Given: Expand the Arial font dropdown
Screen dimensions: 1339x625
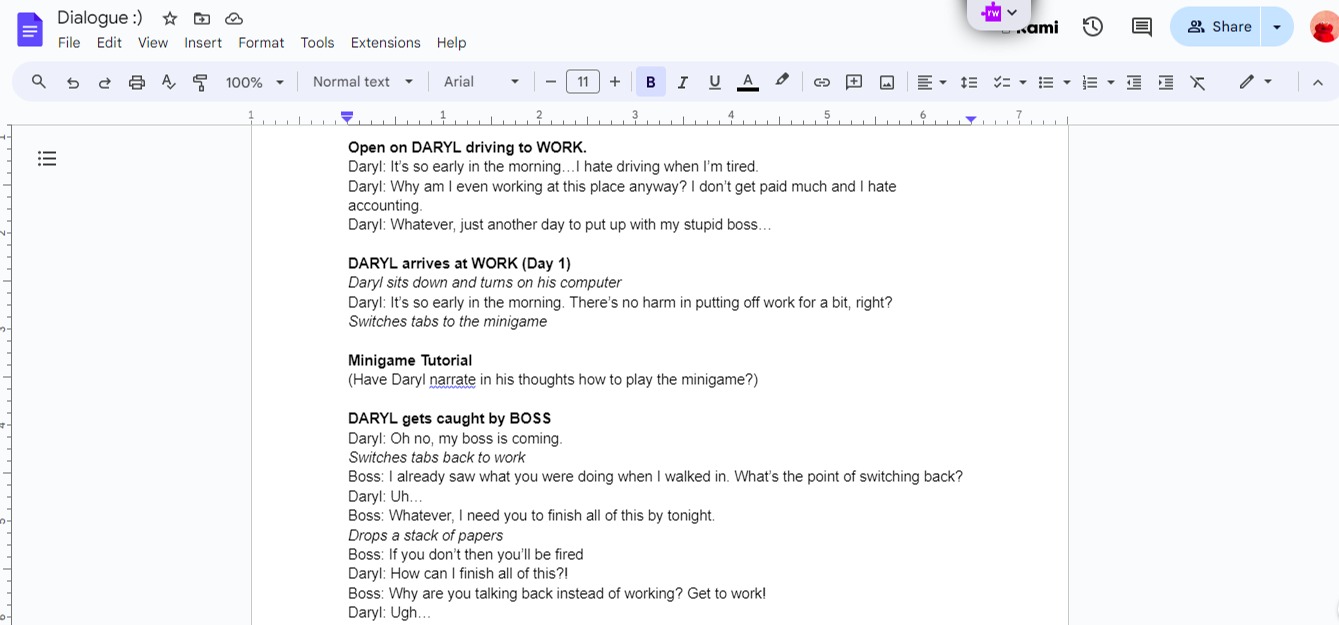Looking at the screenshot, I should (x=481, y=82).
